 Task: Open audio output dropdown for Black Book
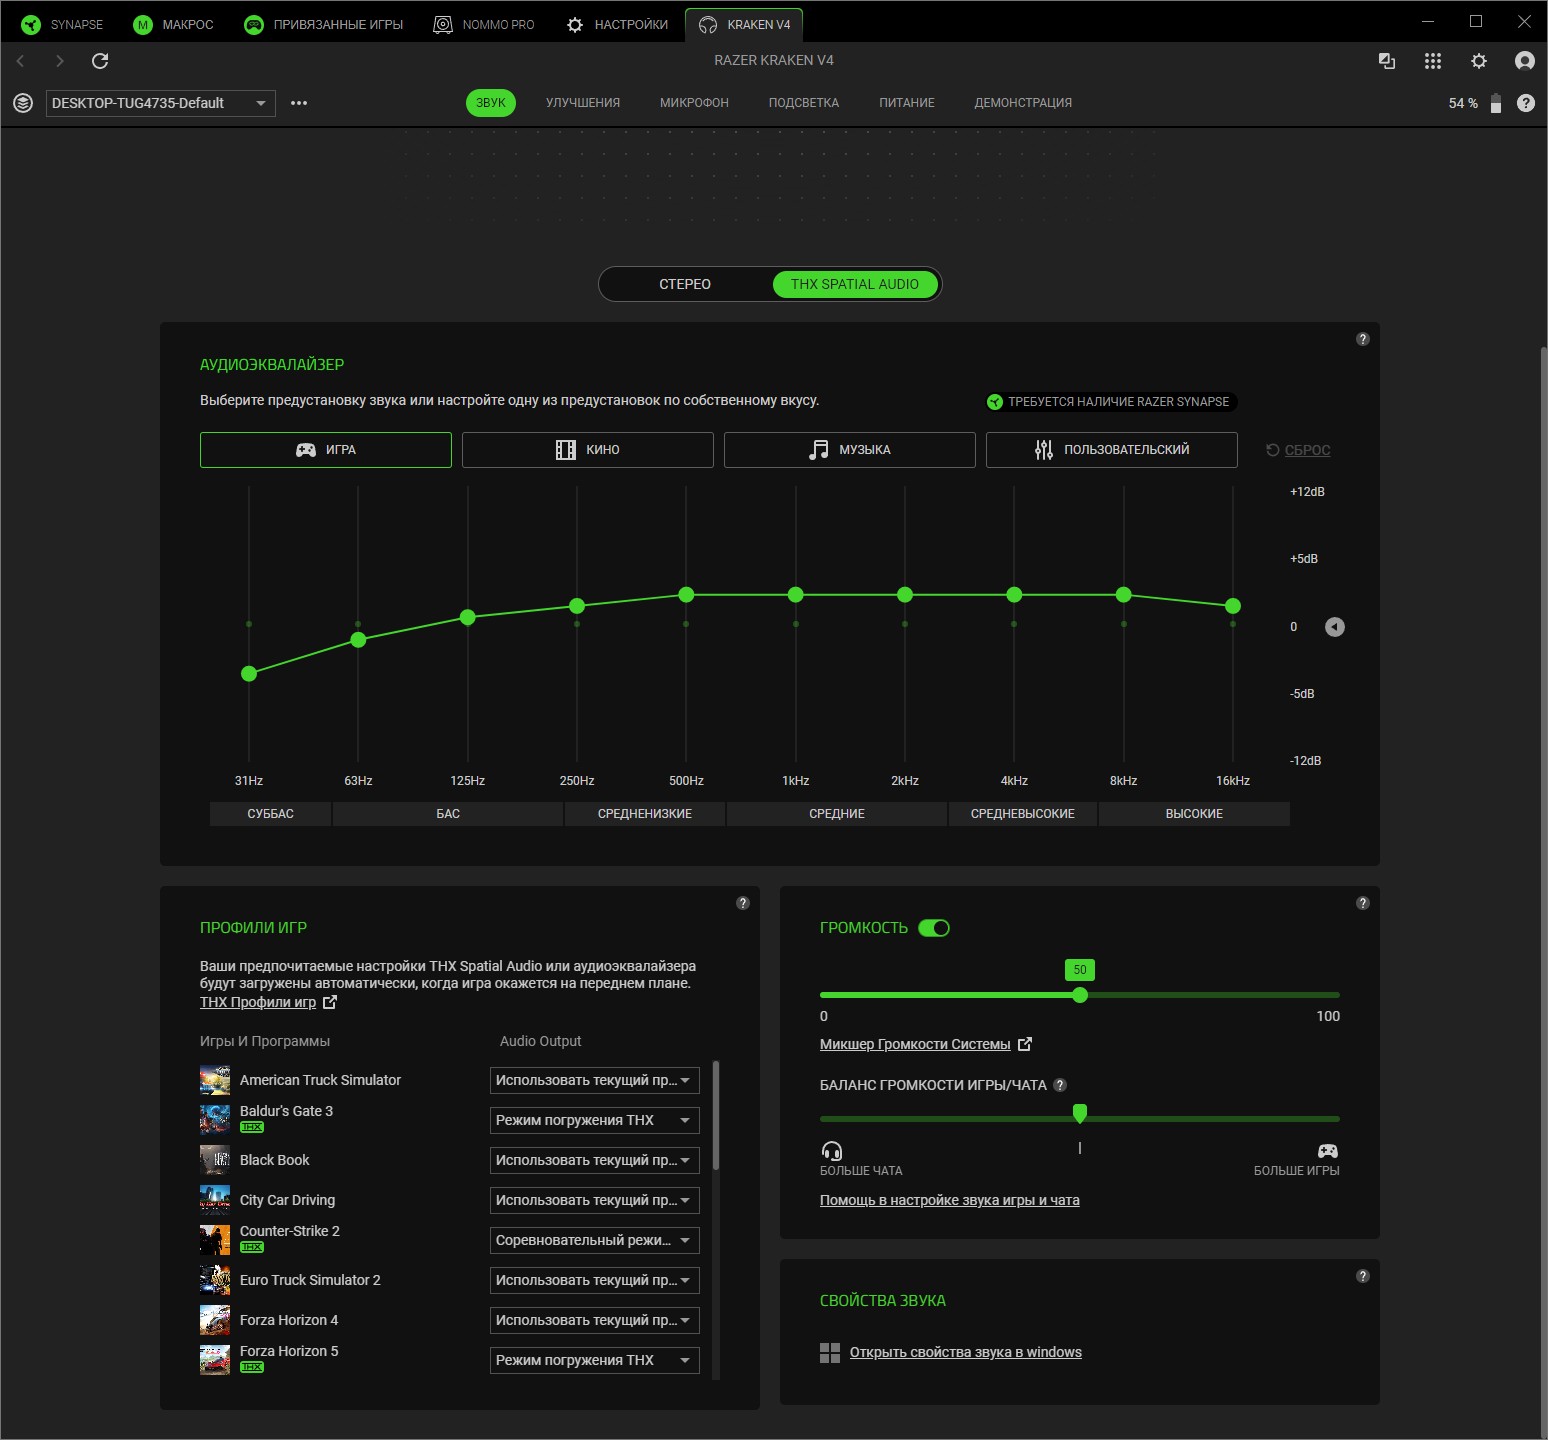pos(595,1160)
